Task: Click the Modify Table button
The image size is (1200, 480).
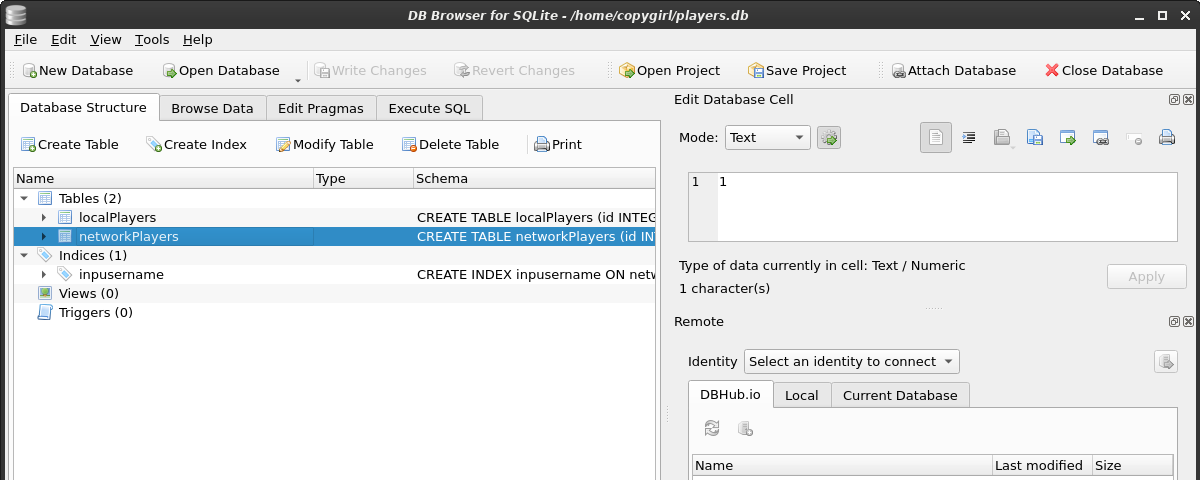Action: click(324, 145)
